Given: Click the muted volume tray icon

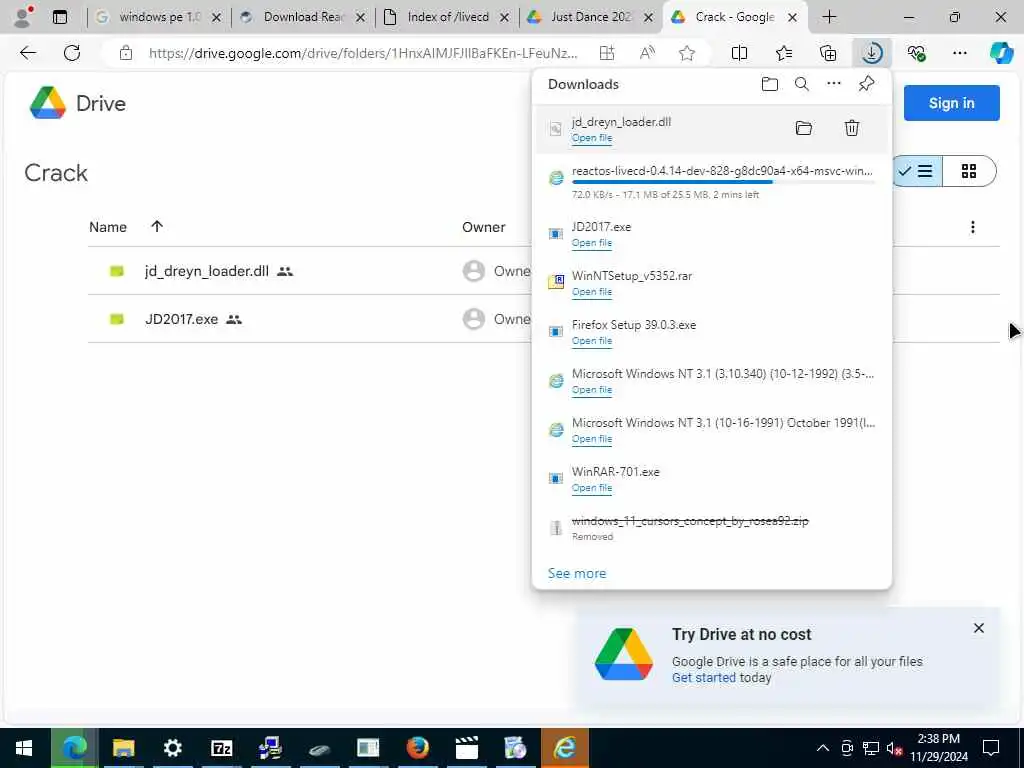Looking at the screenshot, I should pyautogui.click(x=895, y=748).
